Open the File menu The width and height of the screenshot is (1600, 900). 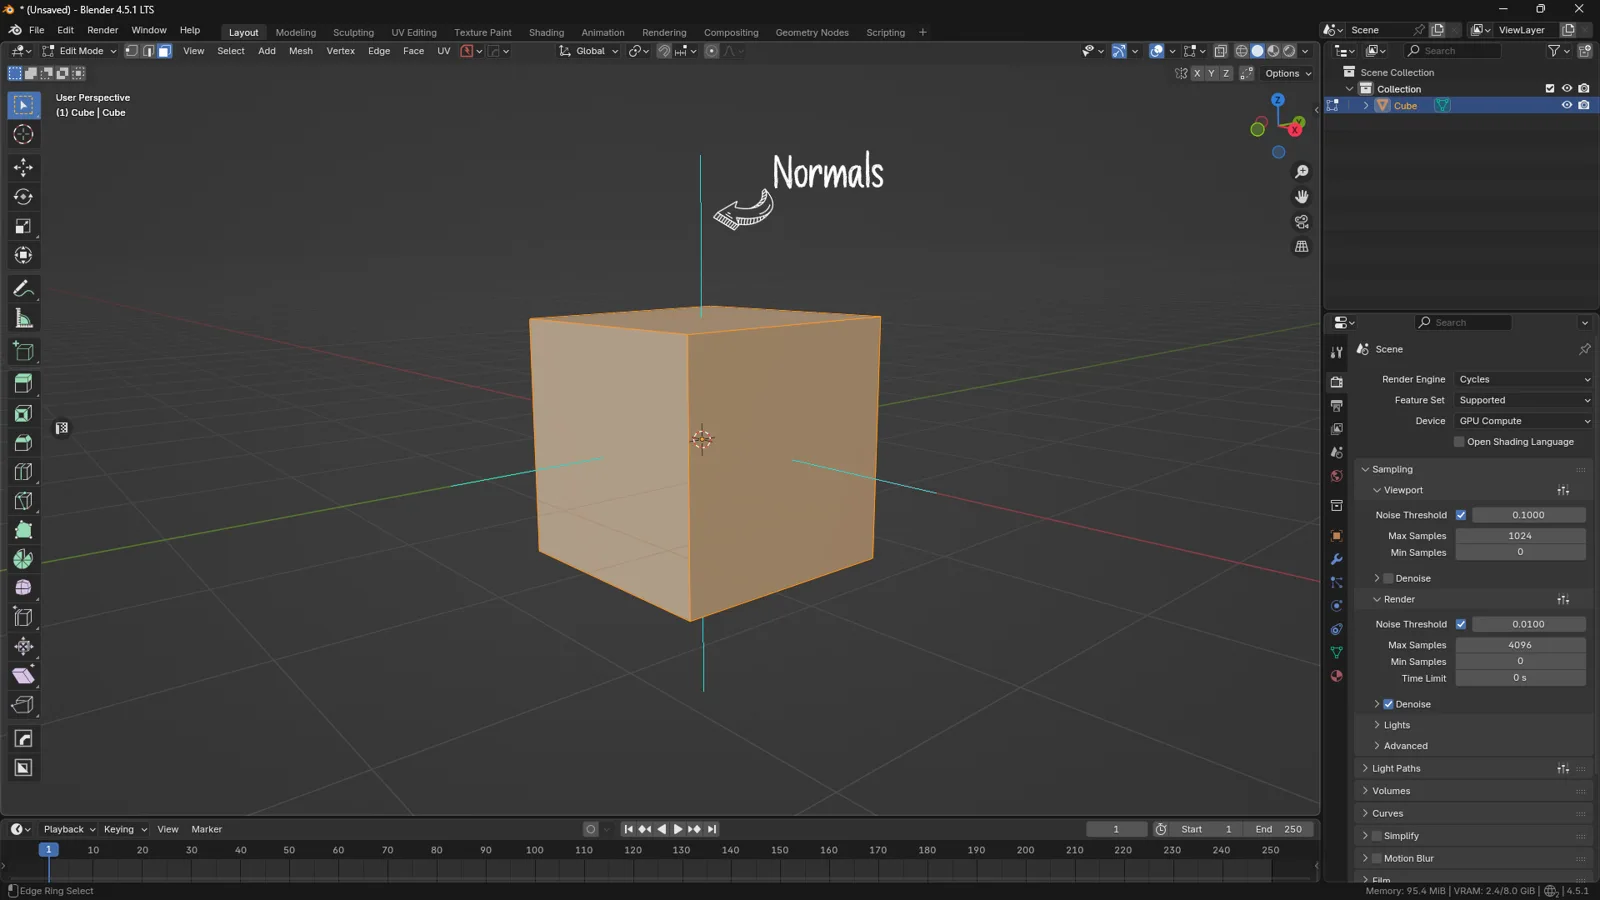click(x=36, y=30)
